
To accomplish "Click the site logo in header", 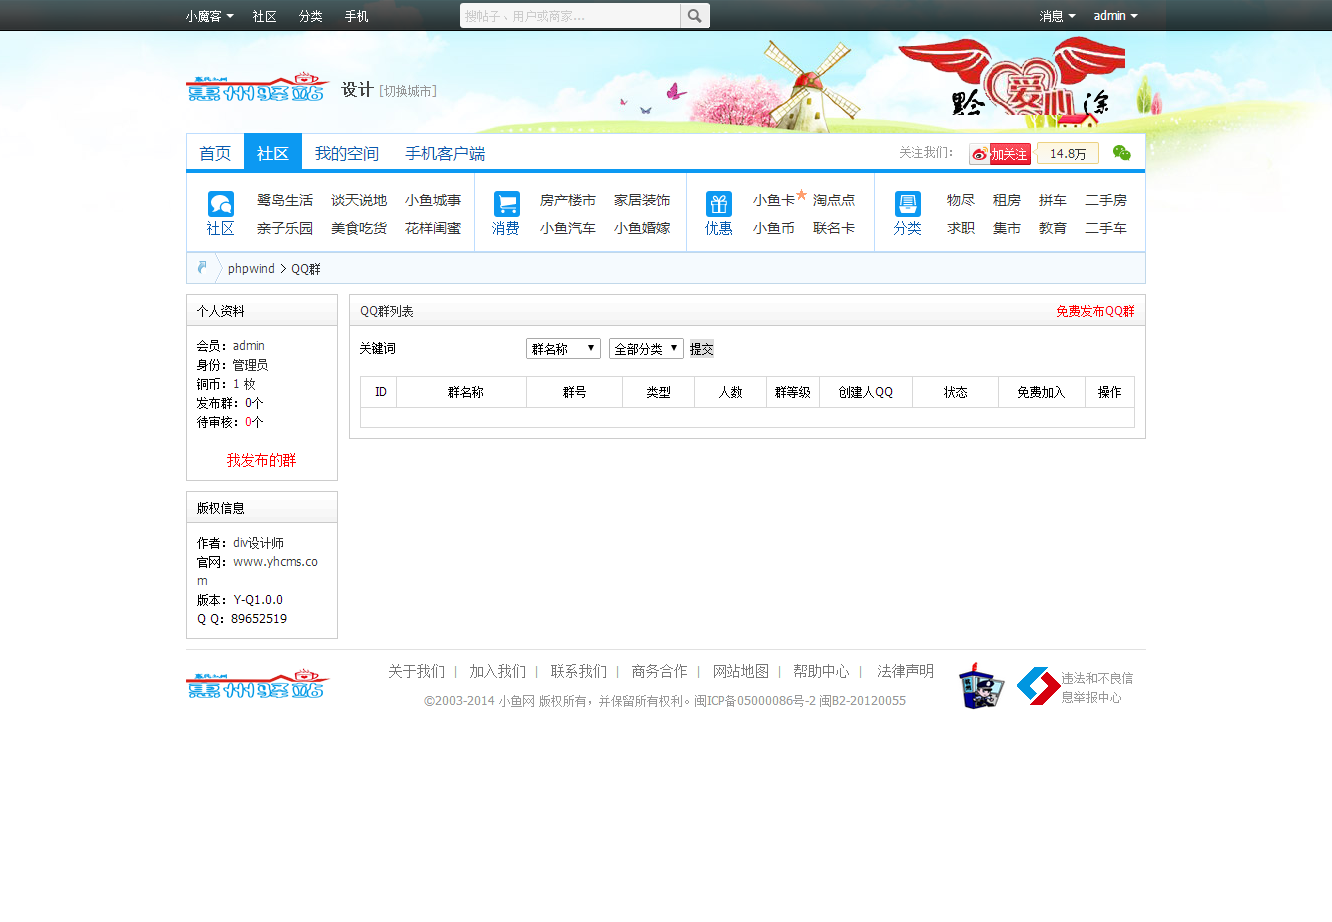I will coord(258,87).
